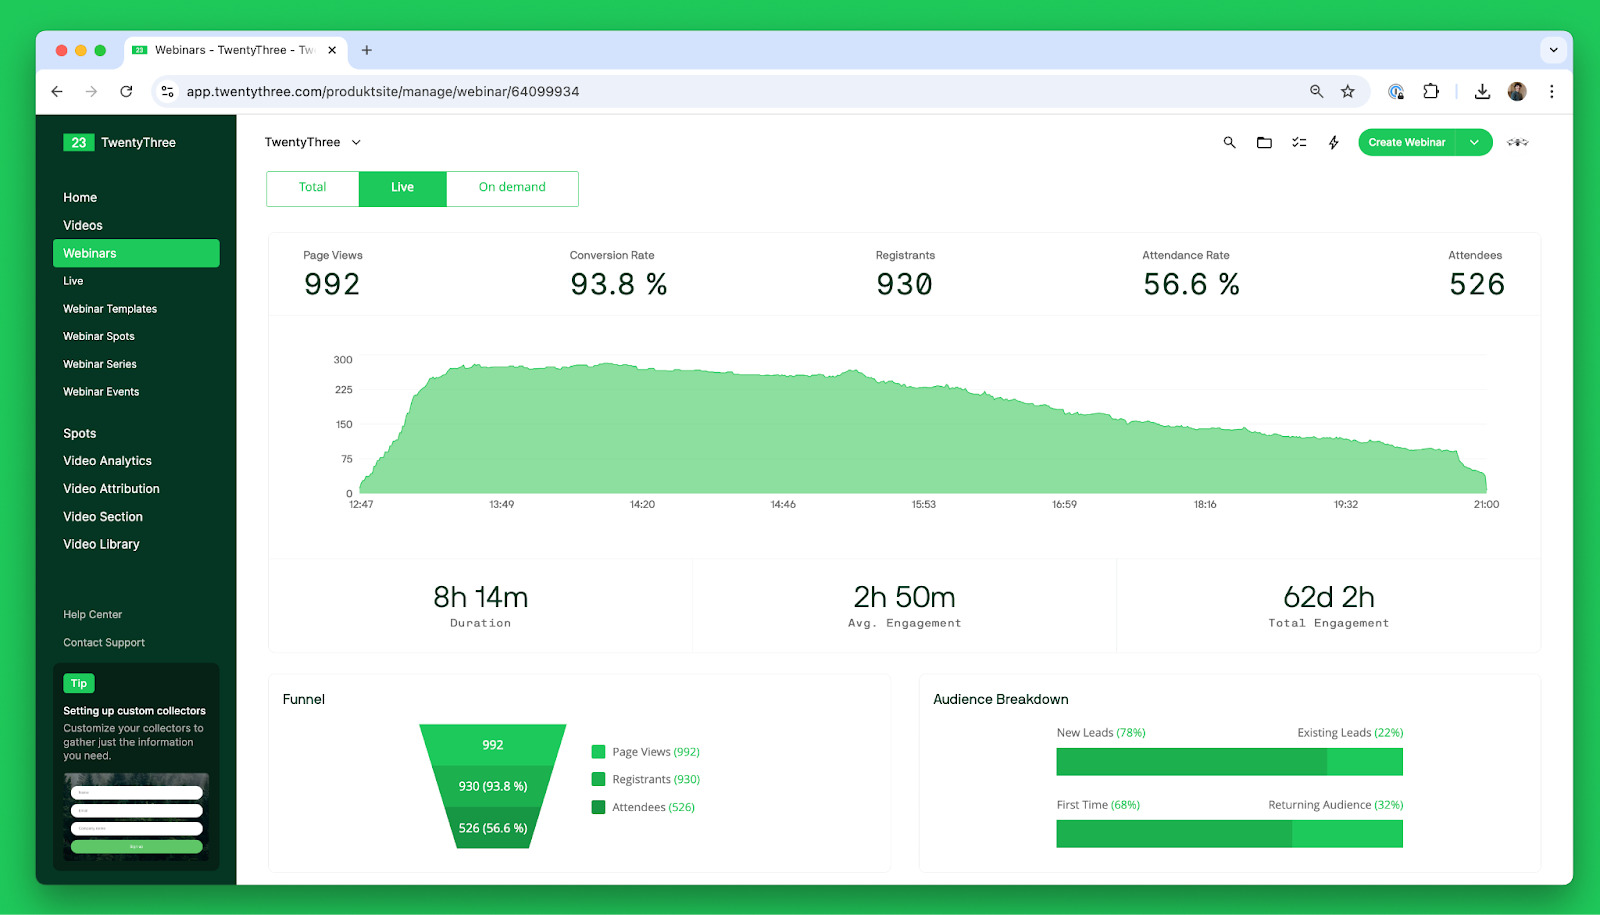The width and height of the screenshot is (1600, 915).
Task: Open the Contact Support link
Action: pyautogui.click(x=104, y=642)
